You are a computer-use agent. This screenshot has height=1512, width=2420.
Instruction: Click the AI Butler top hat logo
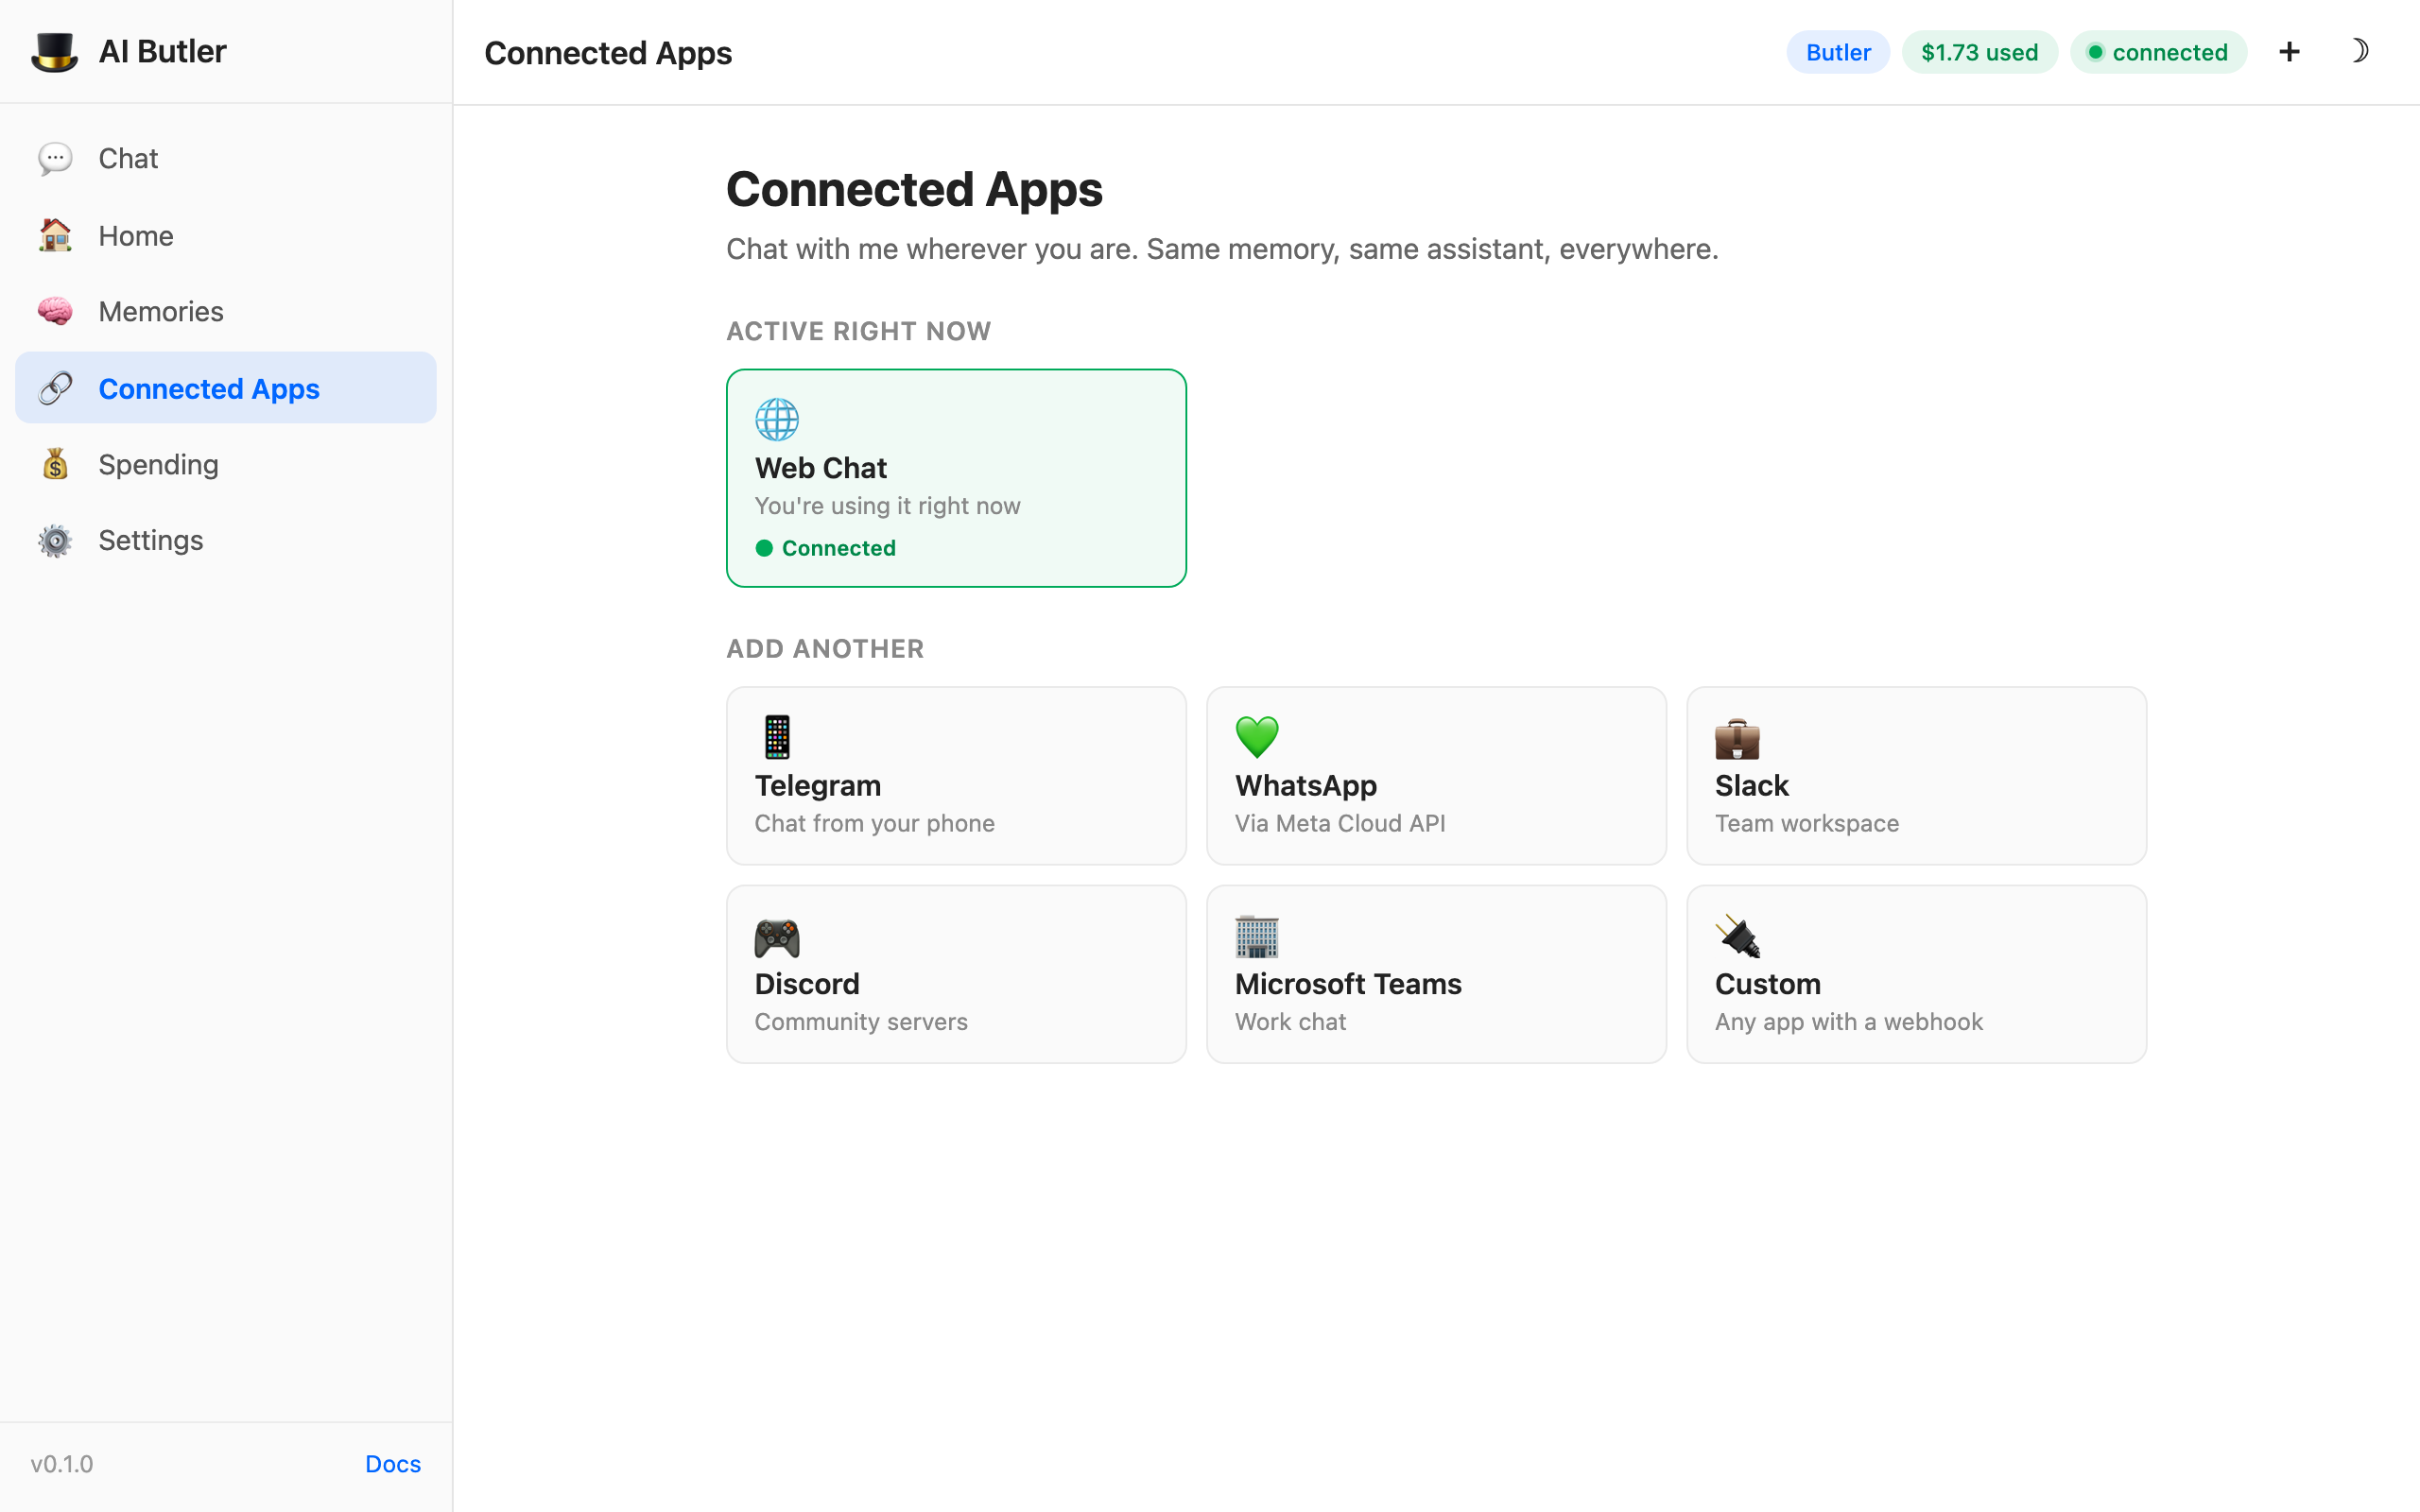55,51
